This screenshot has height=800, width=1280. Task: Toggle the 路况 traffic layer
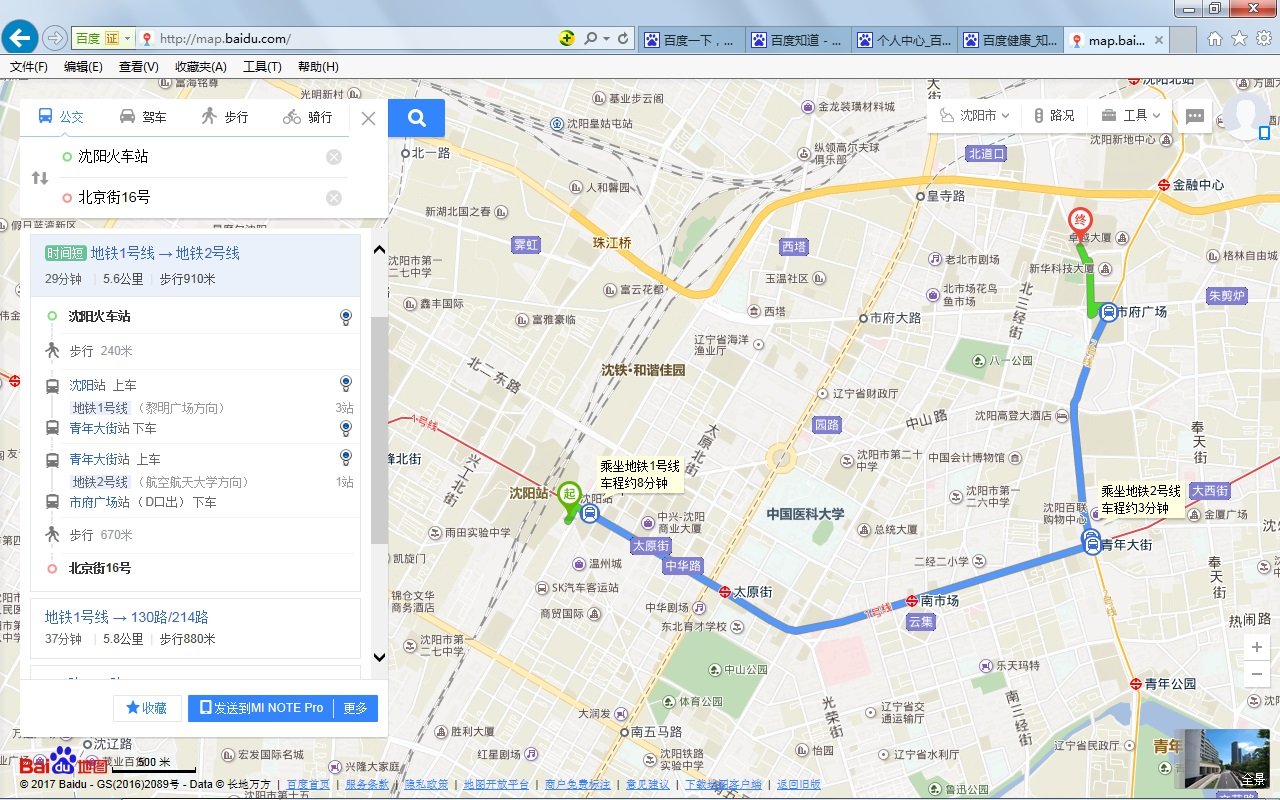1054,114
